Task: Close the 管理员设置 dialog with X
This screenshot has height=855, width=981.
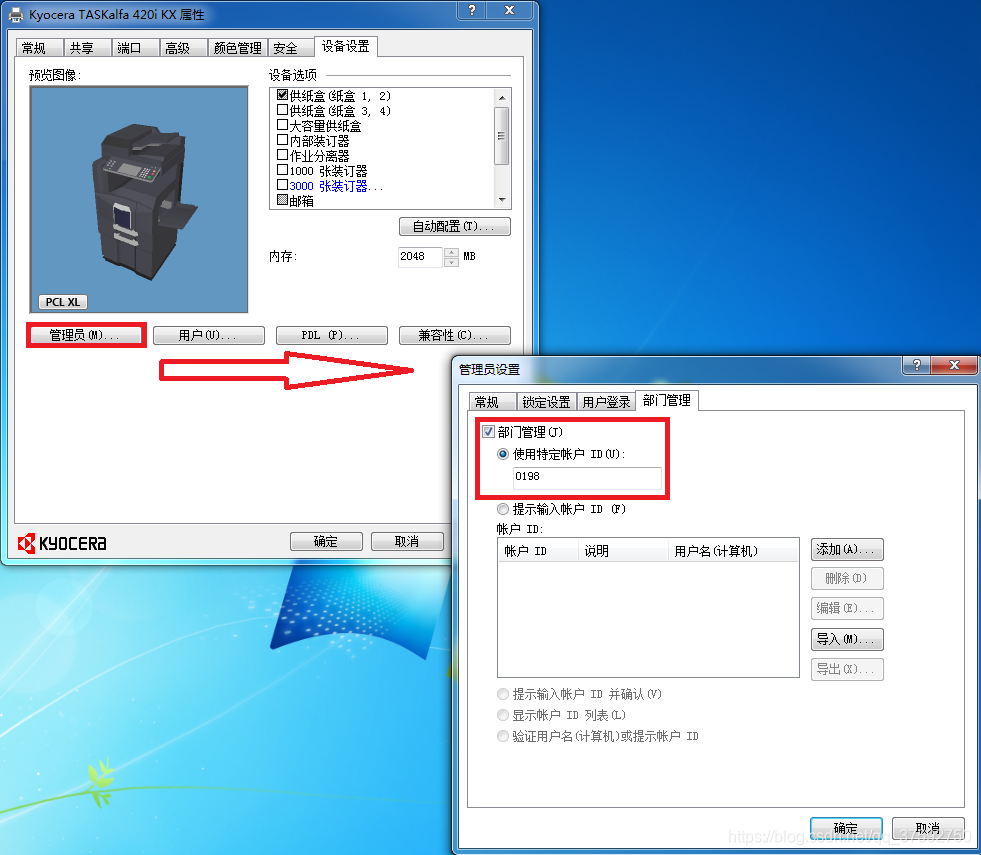Action: 954,365
